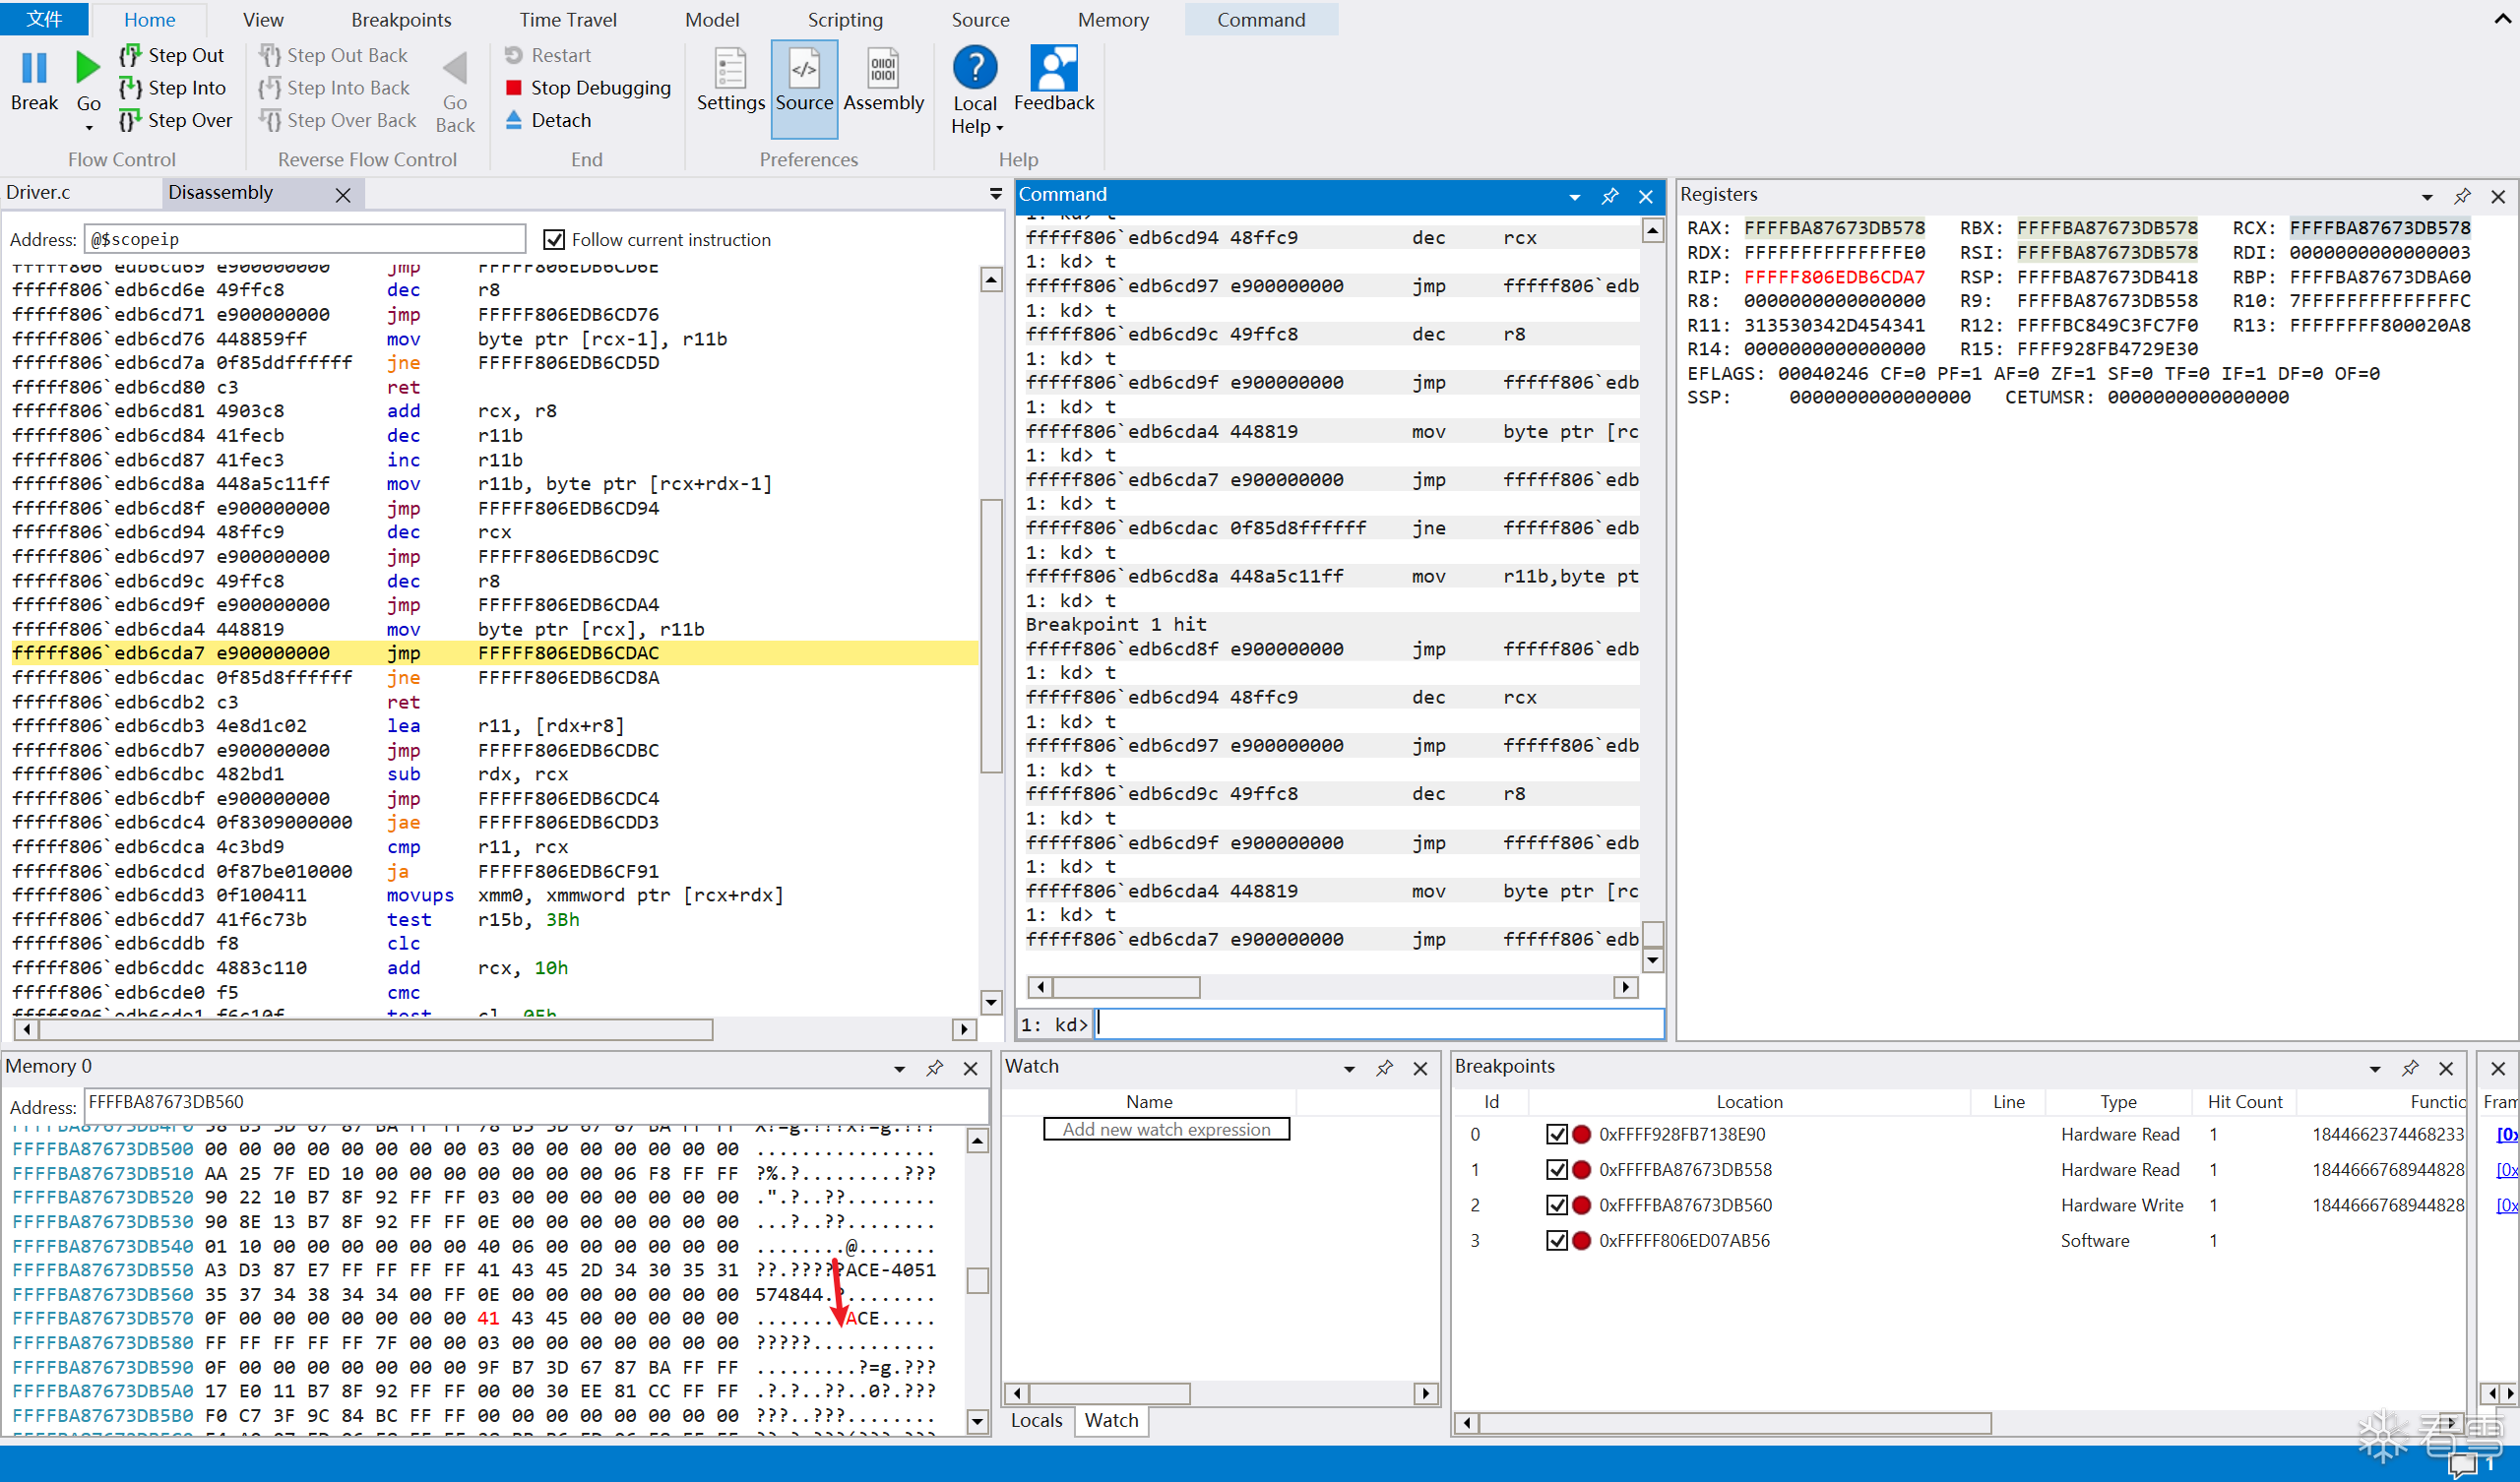Click the Disassembly vertical scrollbar thumb
Image resolution: width=2520 pixels, height=1482 pixels.
pyautogui.click(x=991, y=637)
